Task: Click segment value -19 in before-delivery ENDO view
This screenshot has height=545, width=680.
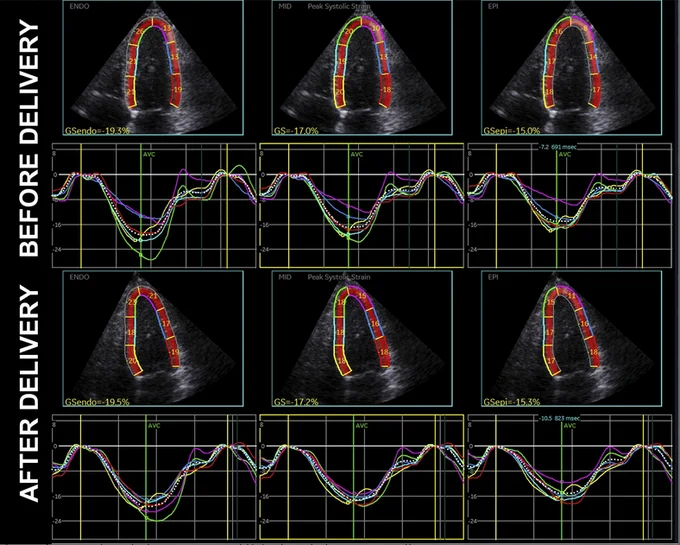Action: (x=176, y=90)
